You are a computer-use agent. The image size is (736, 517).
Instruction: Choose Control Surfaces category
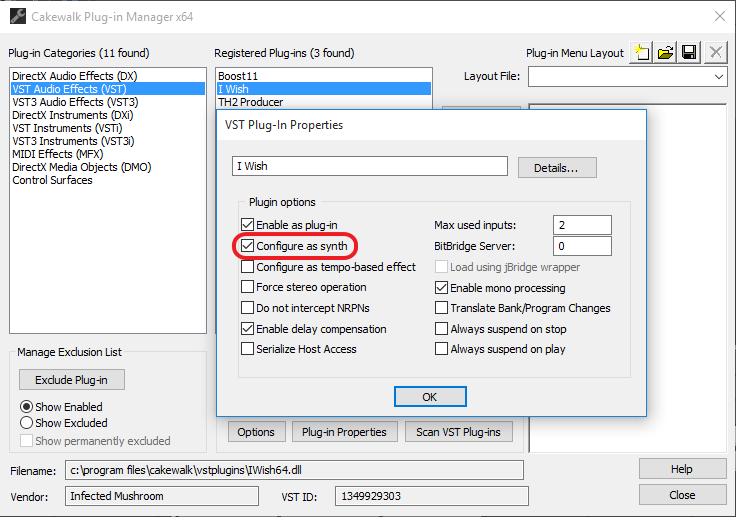(x=52, y=180)
